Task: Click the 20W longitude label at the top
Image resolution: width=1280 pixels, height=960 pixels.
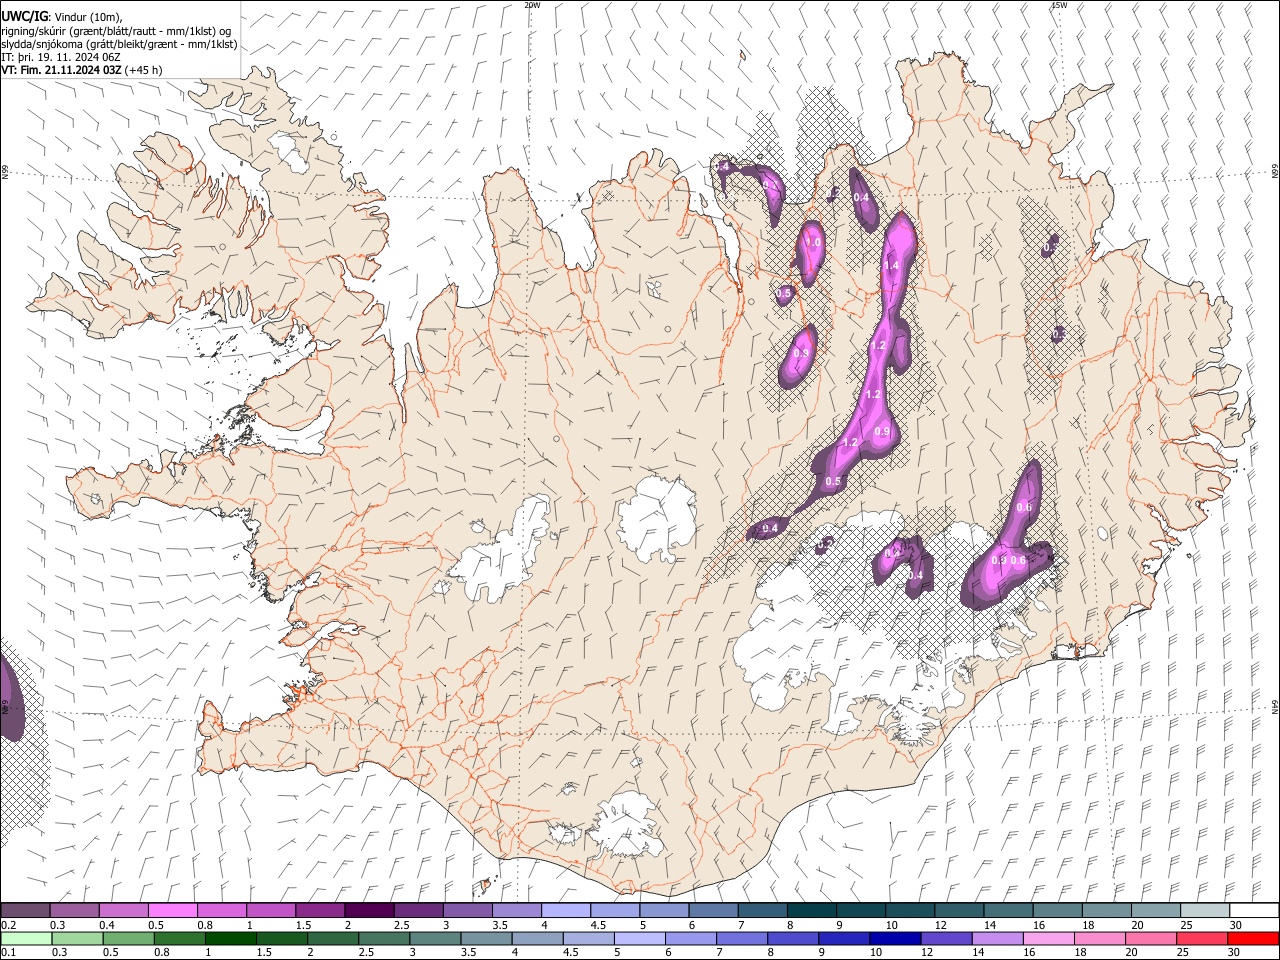Action: click(x=532, y=5)
